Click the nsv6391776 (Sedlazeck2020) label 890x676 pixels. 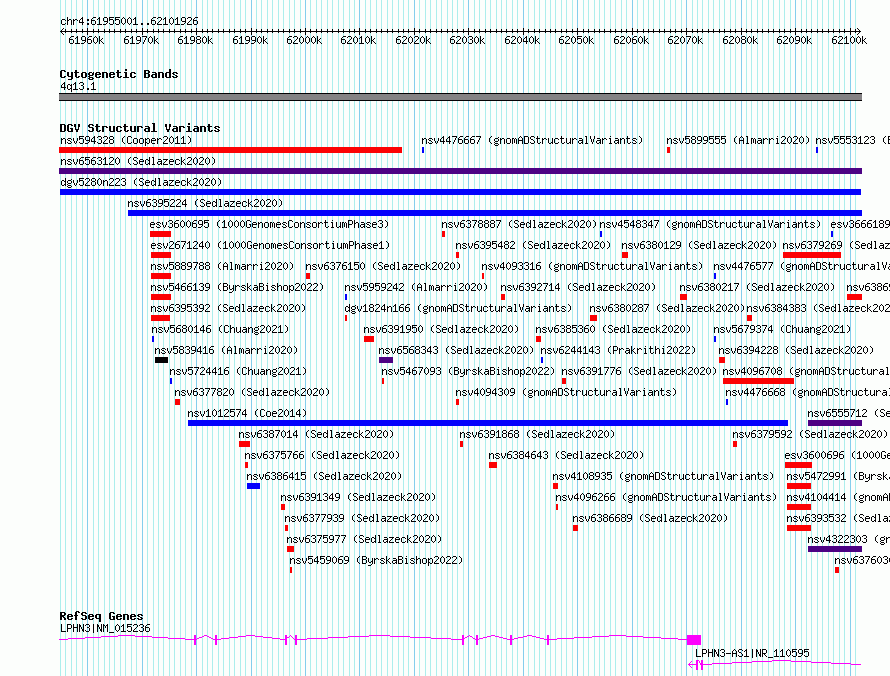coord(639,371)
